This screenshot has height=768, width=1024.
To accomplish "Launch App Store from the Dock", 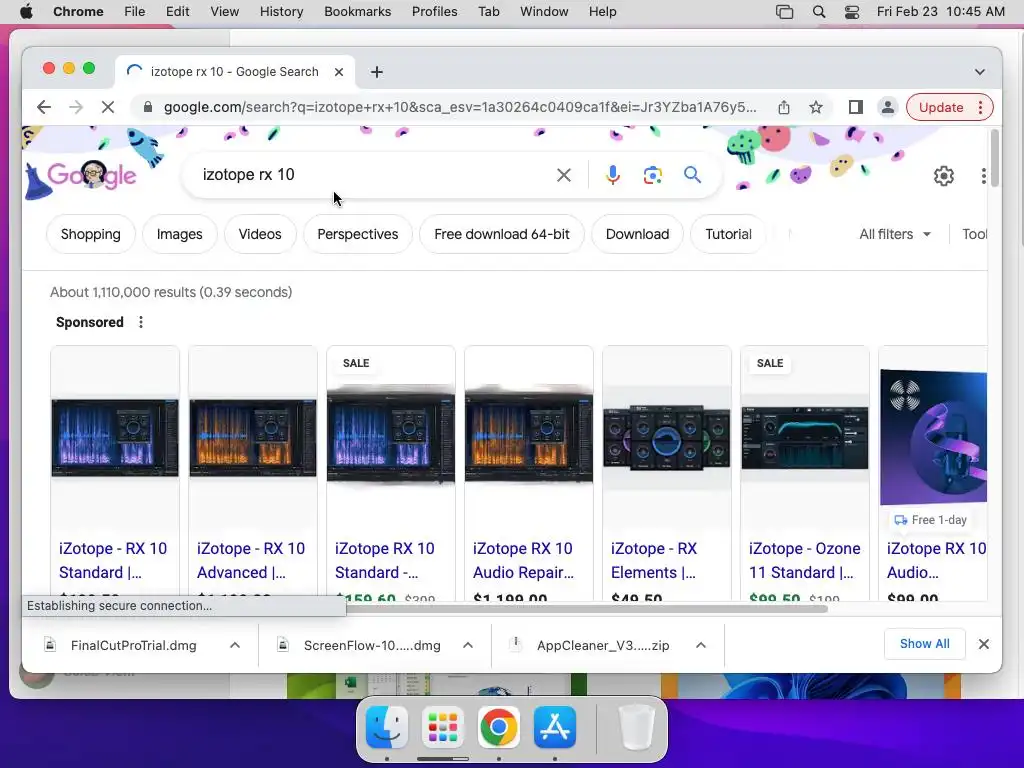I will 554,727.
